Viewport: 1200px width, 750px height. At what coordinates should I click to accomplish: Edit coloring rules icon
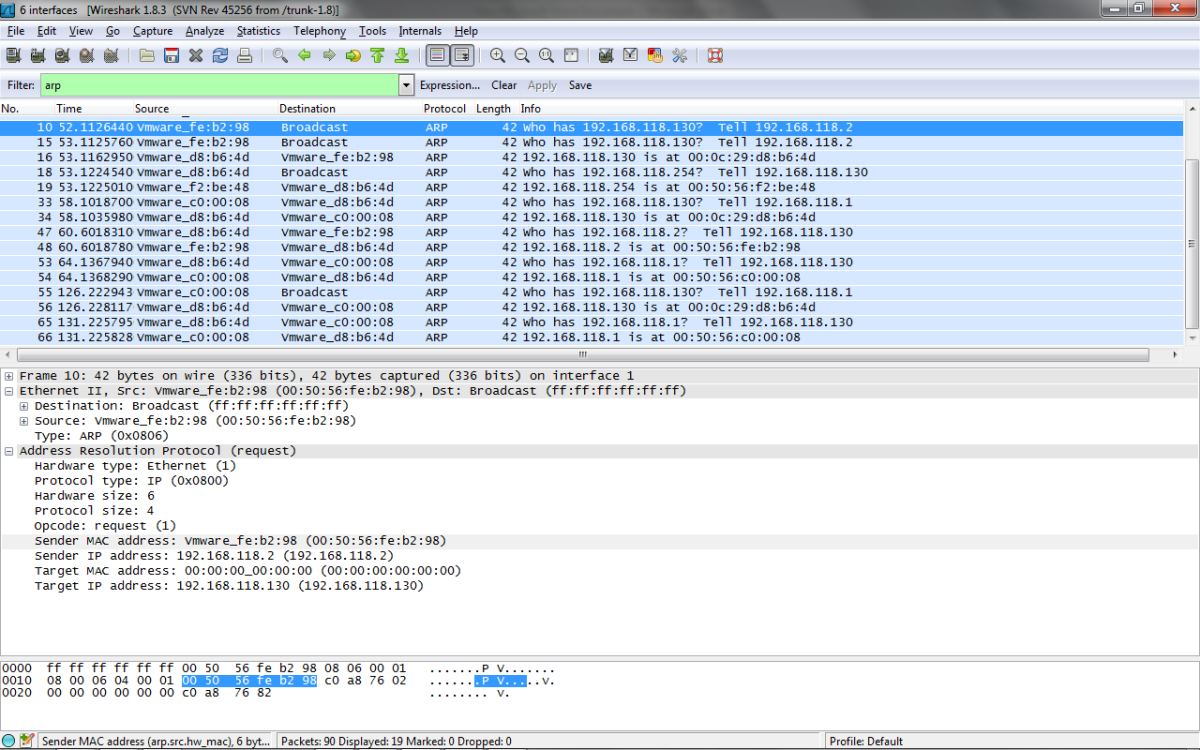point(655,56)
